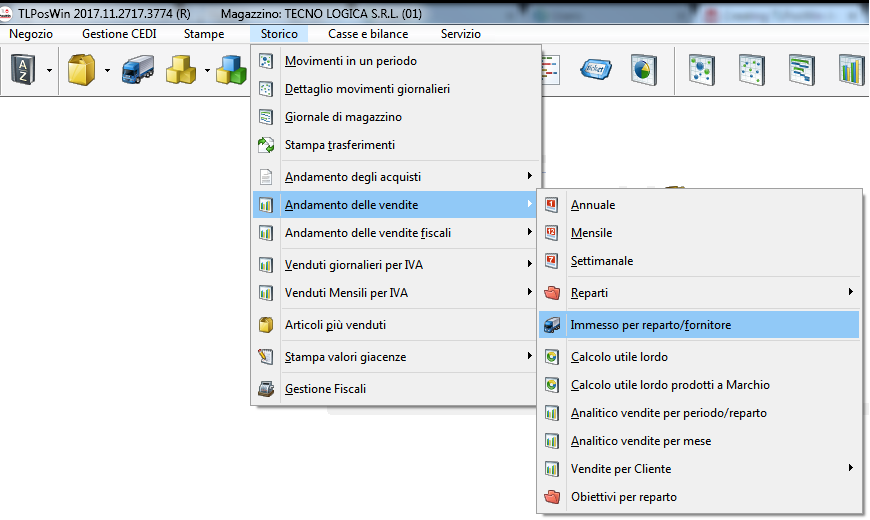Select Immesso per reparto/fornitore
Image resolution: width=870 pixels, height=520 pixels.
point(650,325)
